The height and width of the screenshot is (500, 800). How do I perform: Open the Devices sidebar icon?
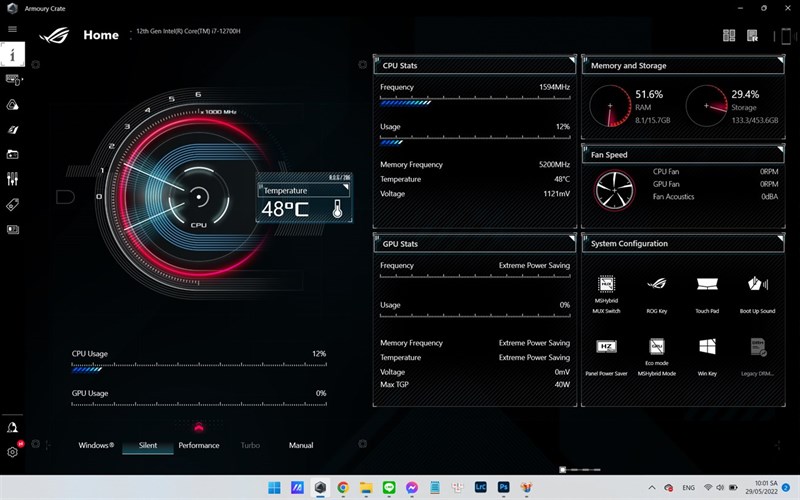point(13,80)
